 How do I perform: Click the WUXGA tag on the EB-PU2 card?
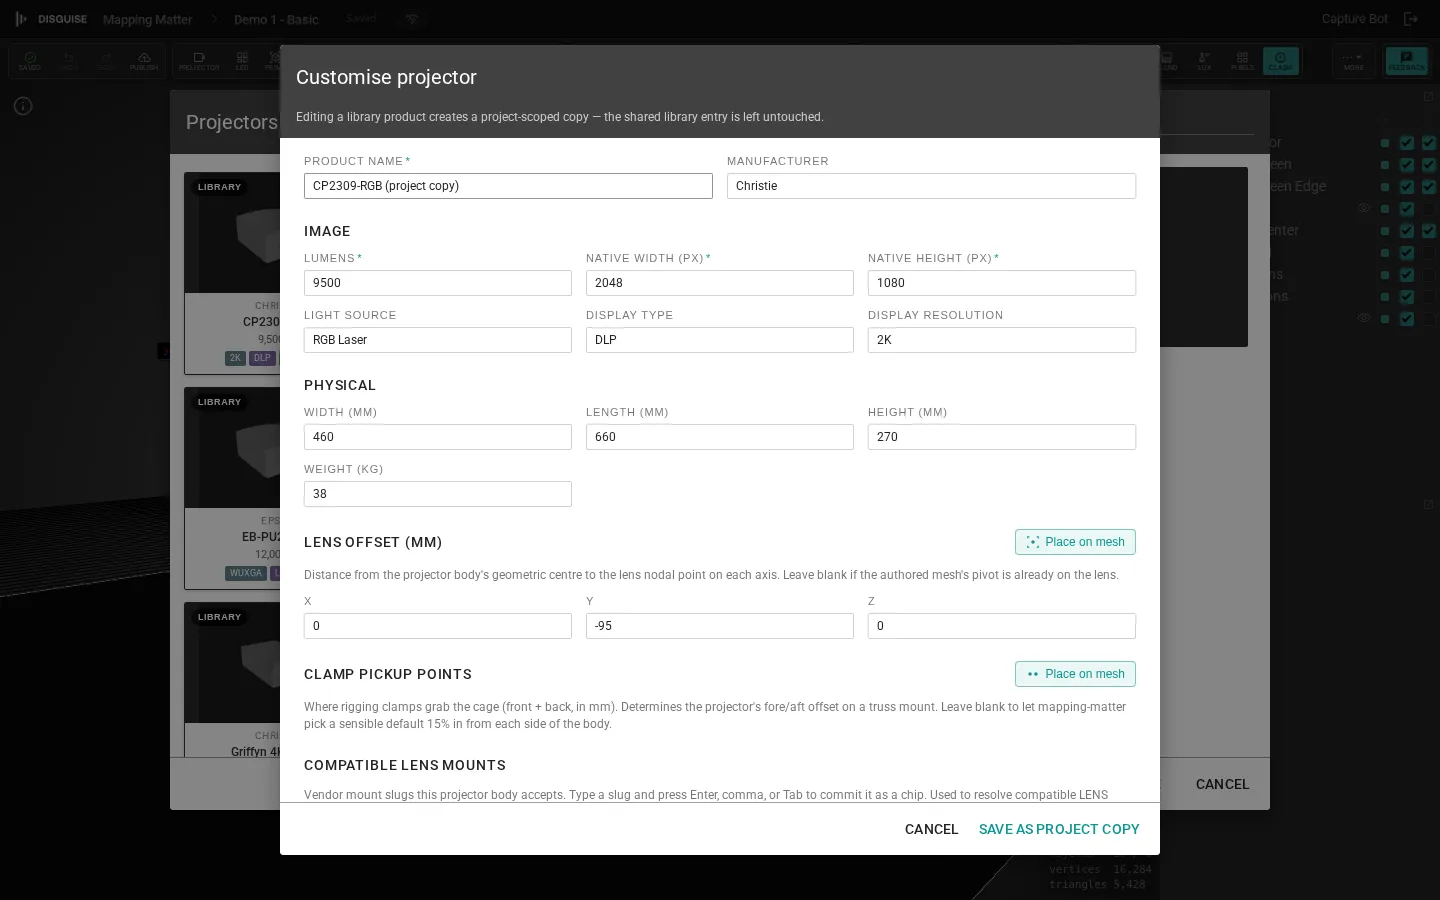[x=245, y=573]
